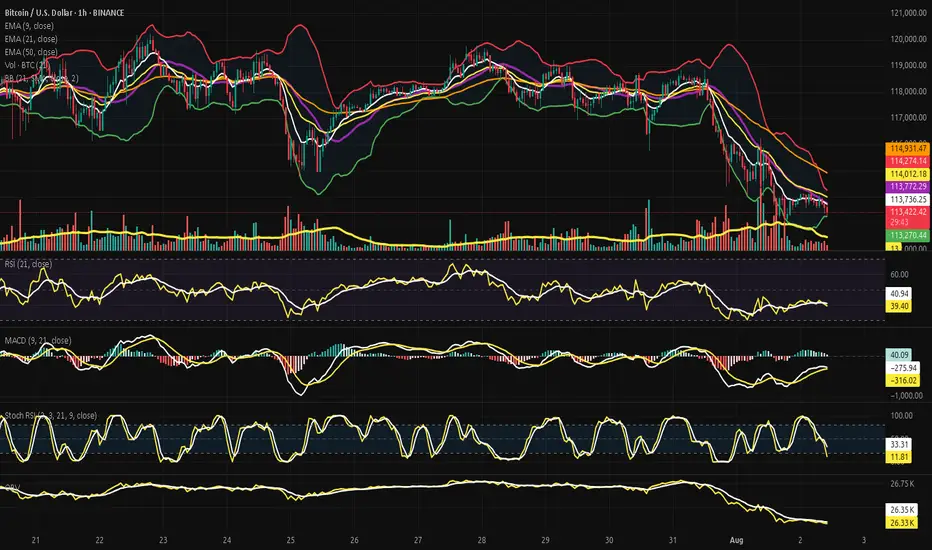
Task: Select the EMA (21, close) indicator legend
Action: point(31,39)
